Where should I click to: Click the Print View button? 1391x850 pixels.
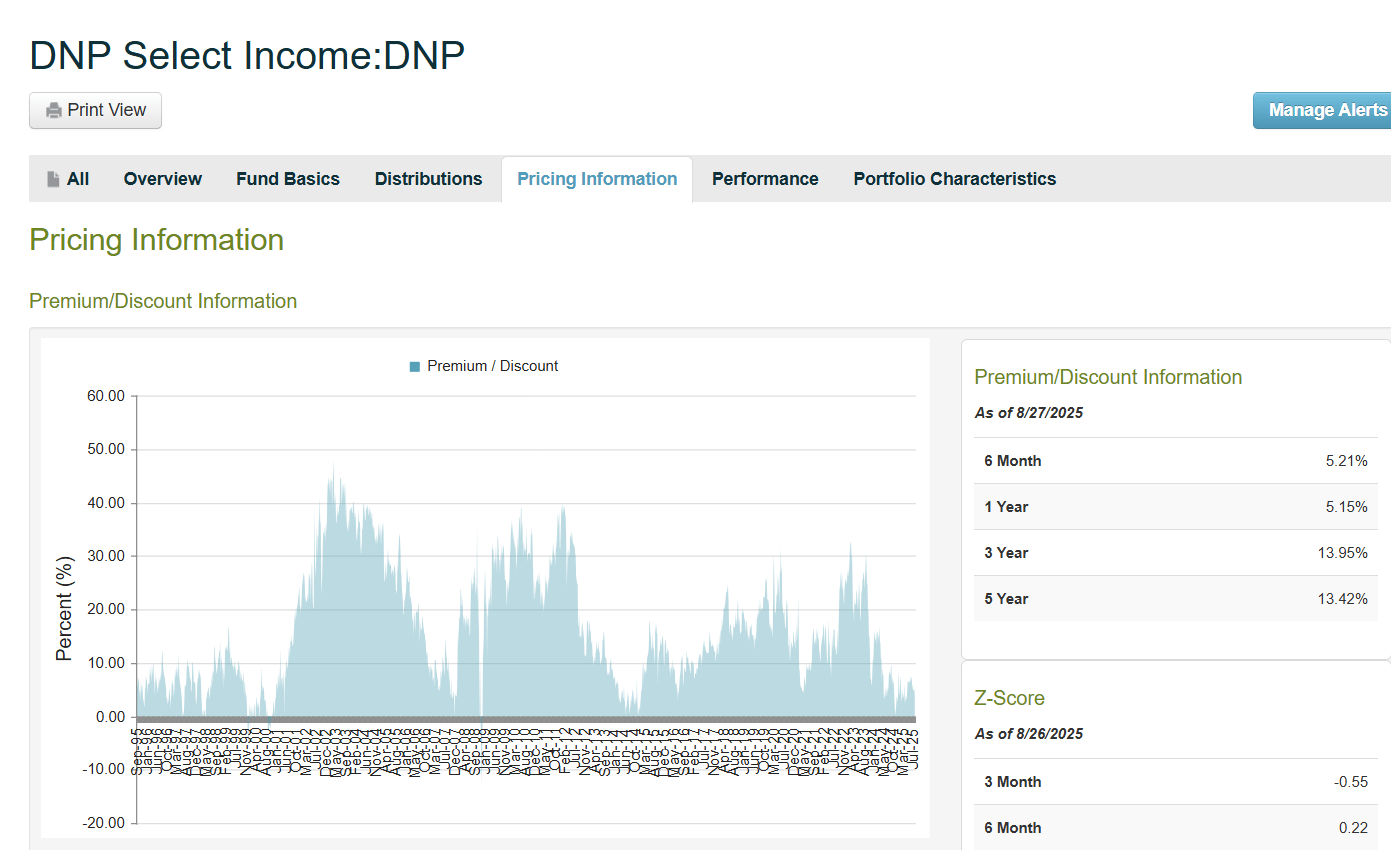(x=95, y=110)
